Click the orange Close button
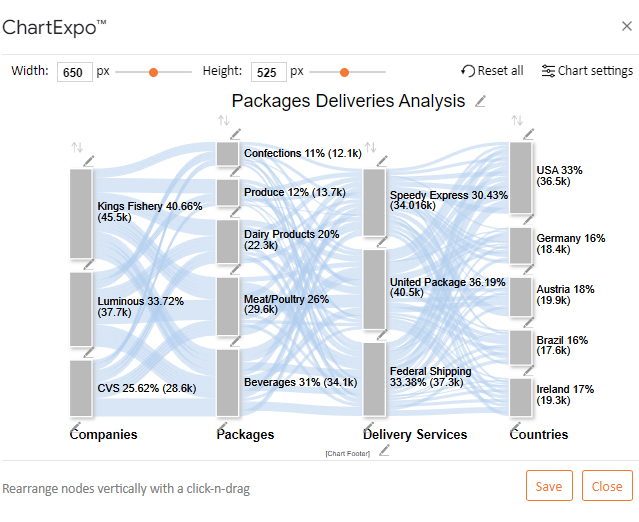The width and height of the screenshot is (639, 522). point(607,486)
